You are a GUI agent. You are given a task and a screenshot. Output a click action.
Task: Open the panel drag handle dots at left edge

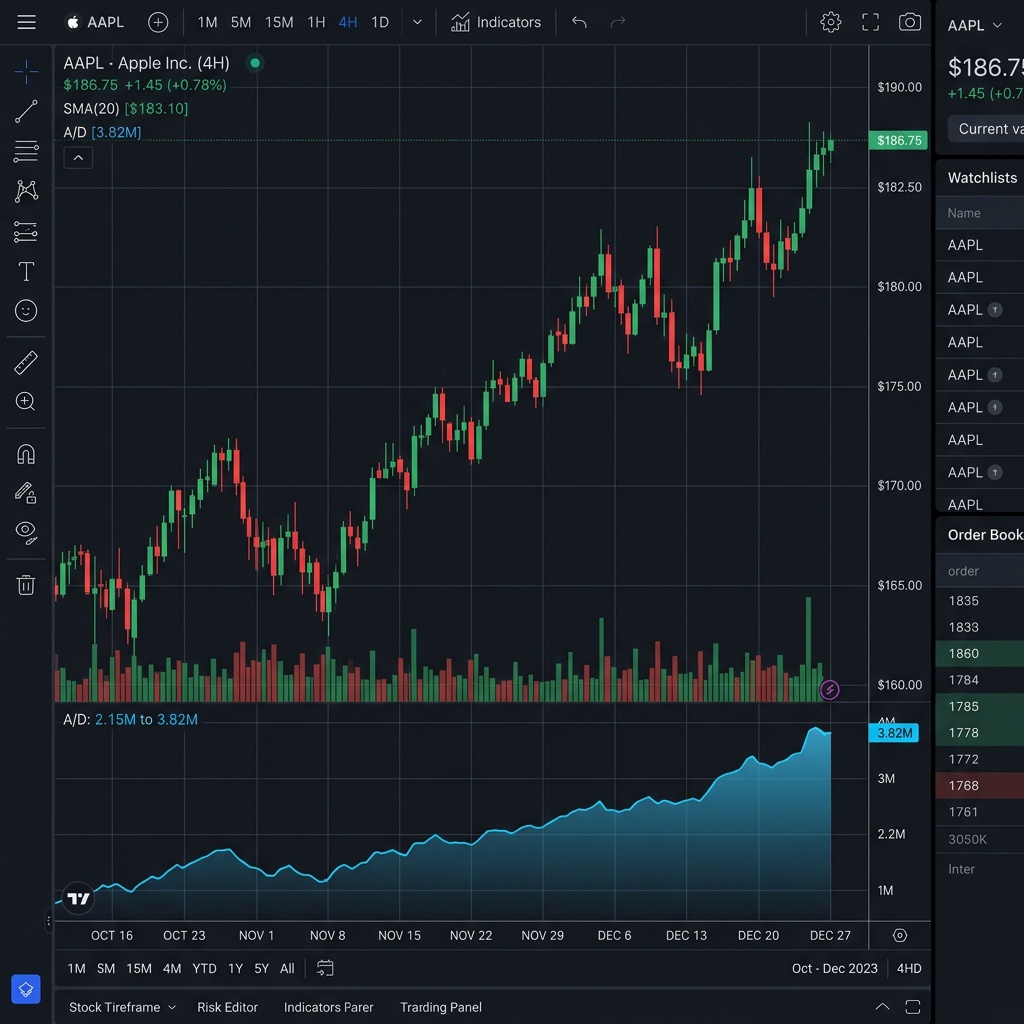point(48,921)
